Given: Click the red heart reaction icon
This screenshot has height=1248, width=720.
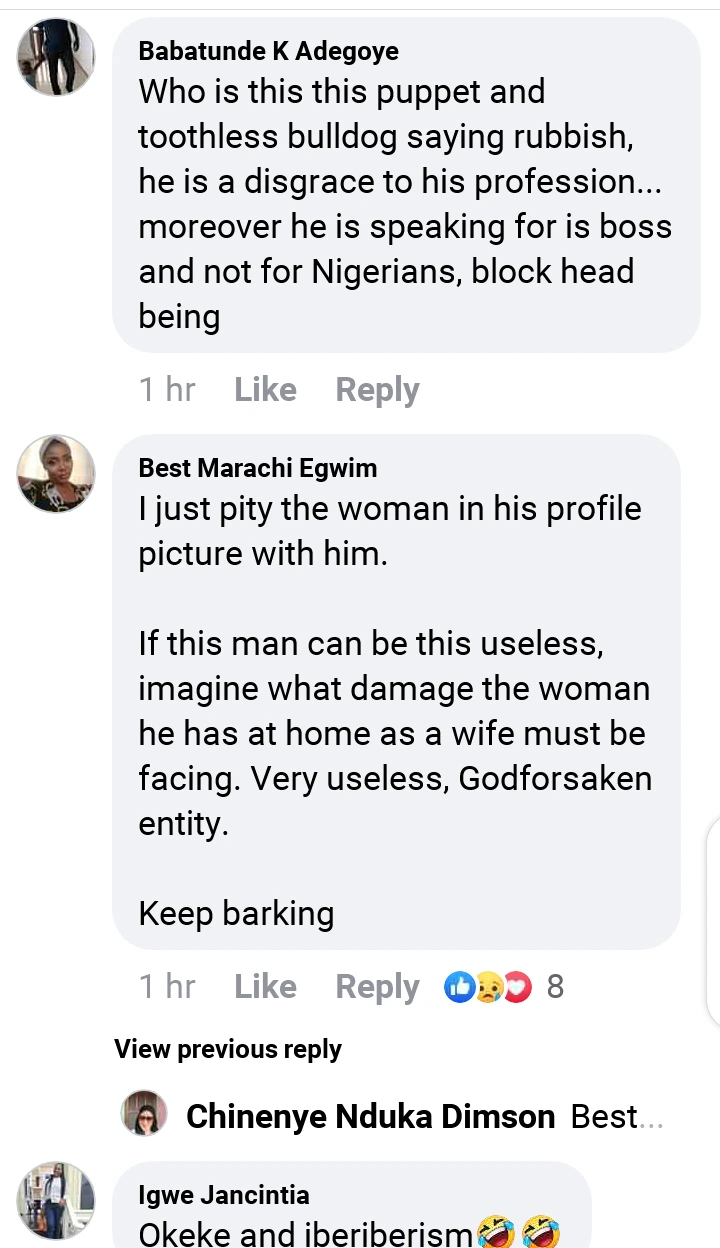Looking at the screenshot, I should [516, 987].
